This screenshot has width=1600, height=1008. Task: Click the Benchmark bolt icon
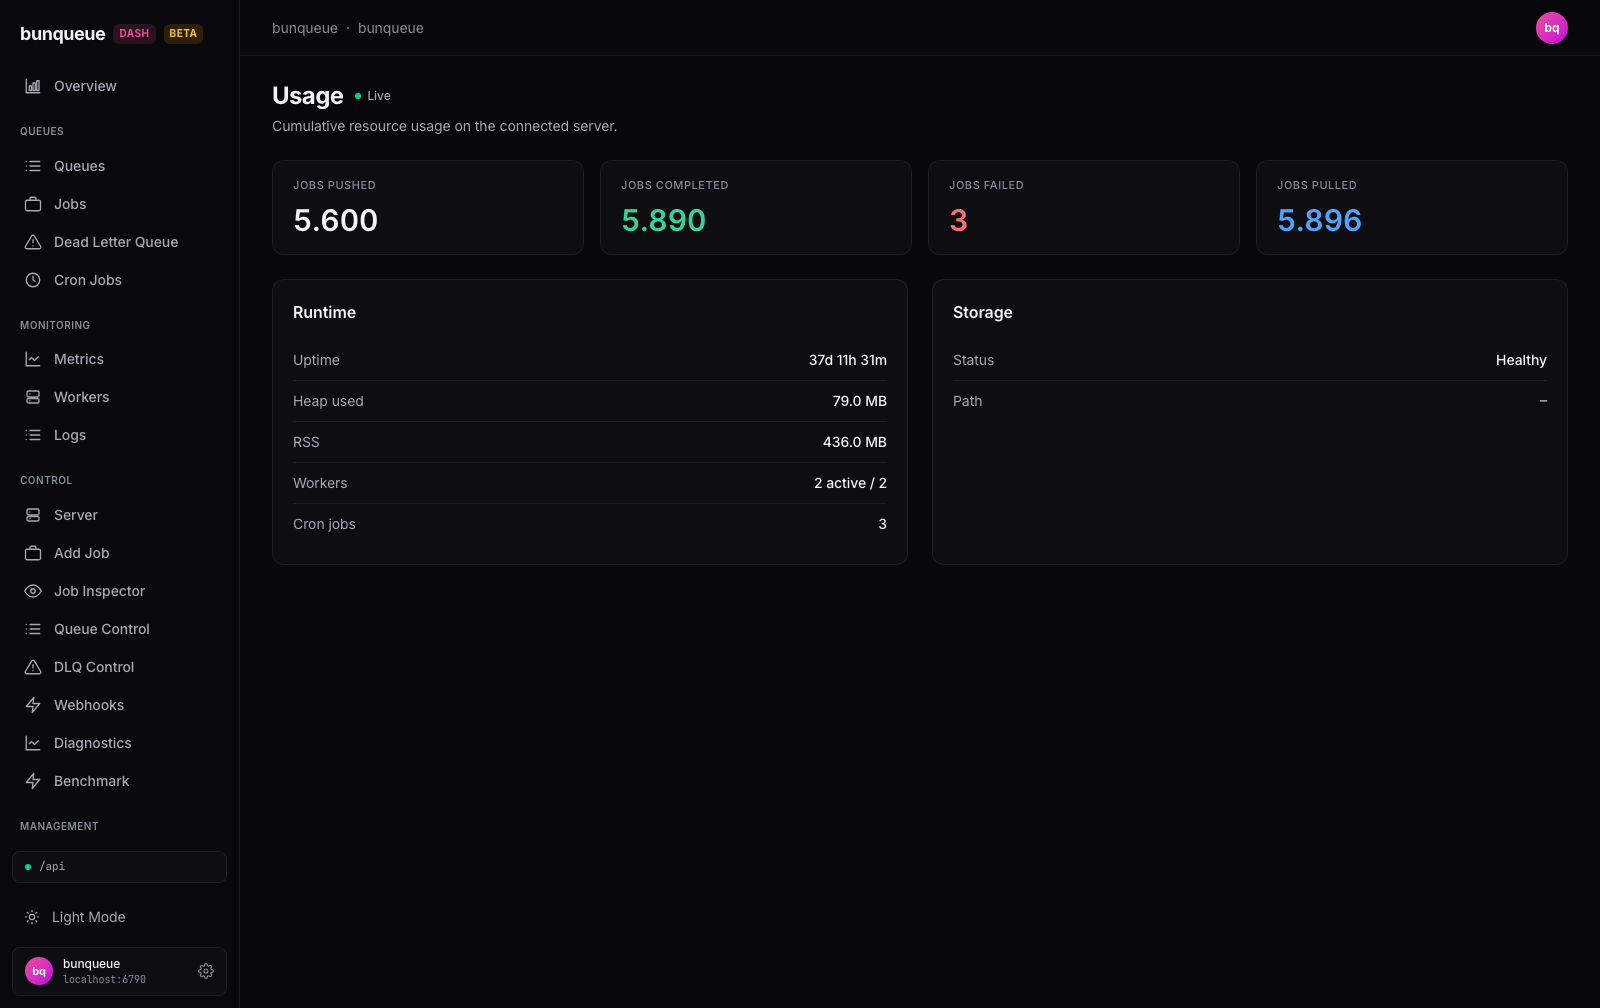(33, 781)
